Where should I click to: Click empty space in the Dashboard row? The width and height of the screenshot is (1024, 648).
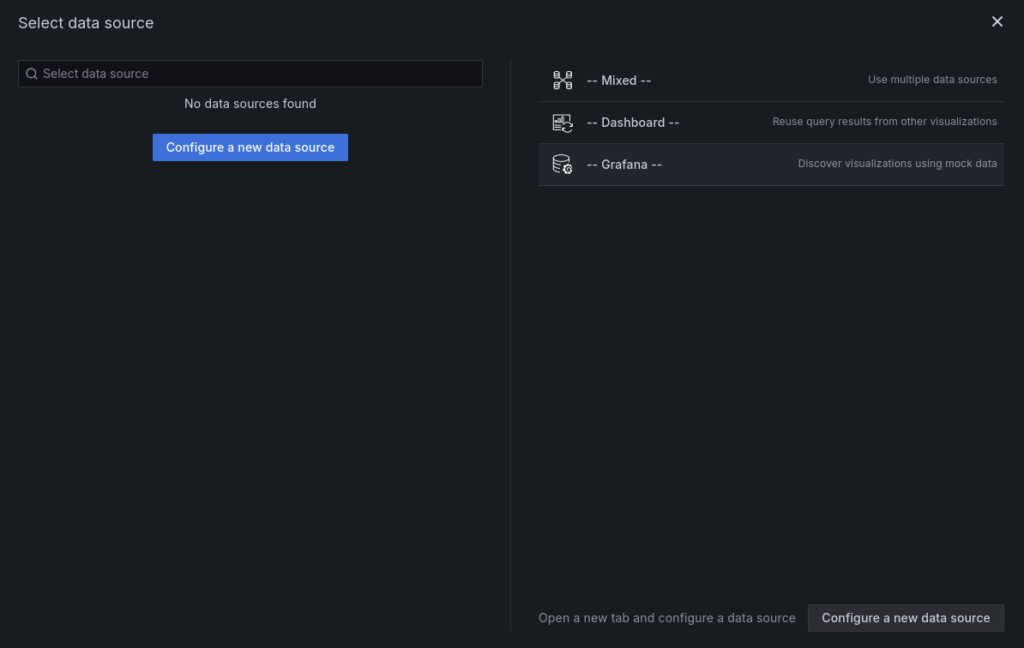[x=725, y=122]
